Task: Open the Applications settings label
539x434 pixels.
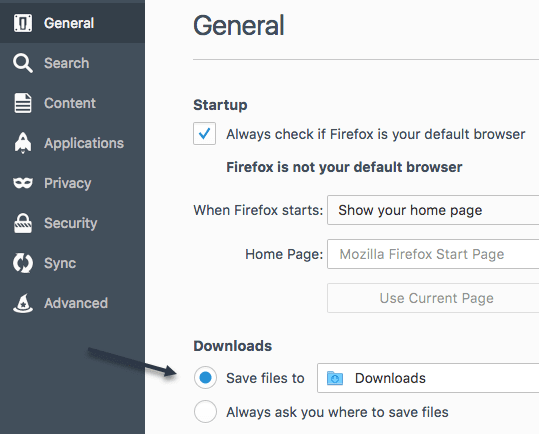Action: coord(84,143)
